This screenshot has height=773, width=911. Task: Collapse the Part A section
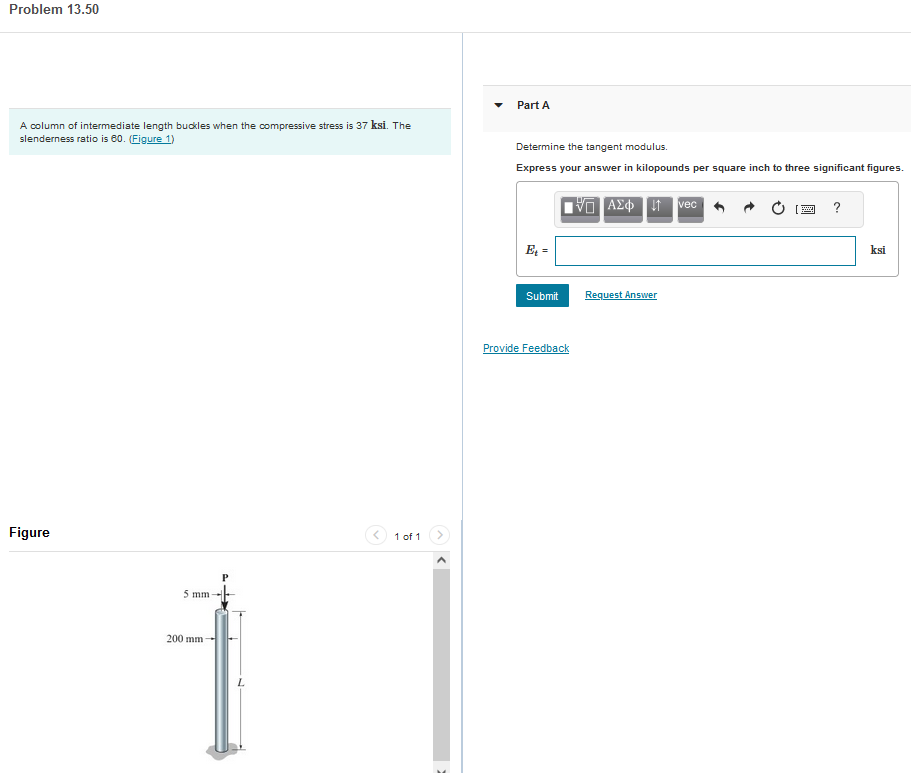pos(497,105)
